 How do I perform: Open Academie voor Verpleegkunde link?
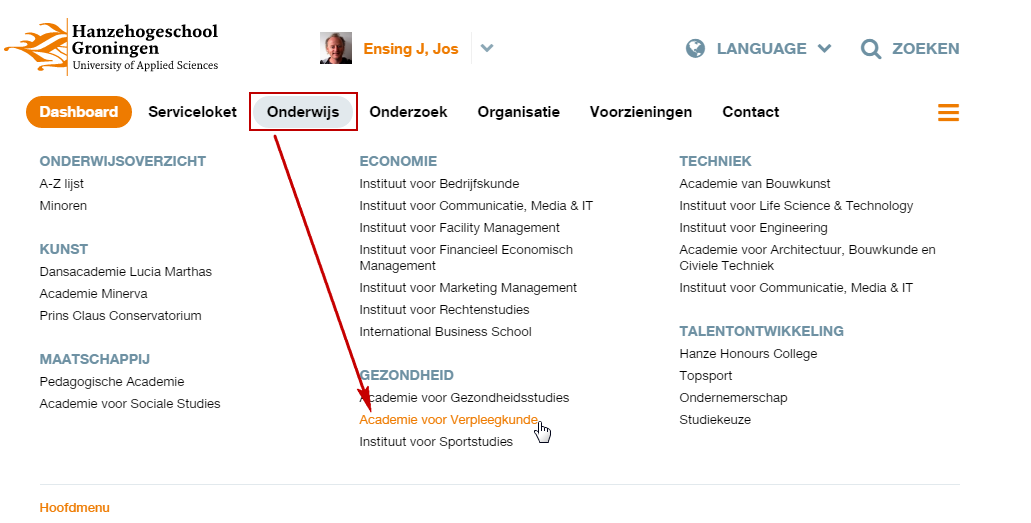pos(448,420)
